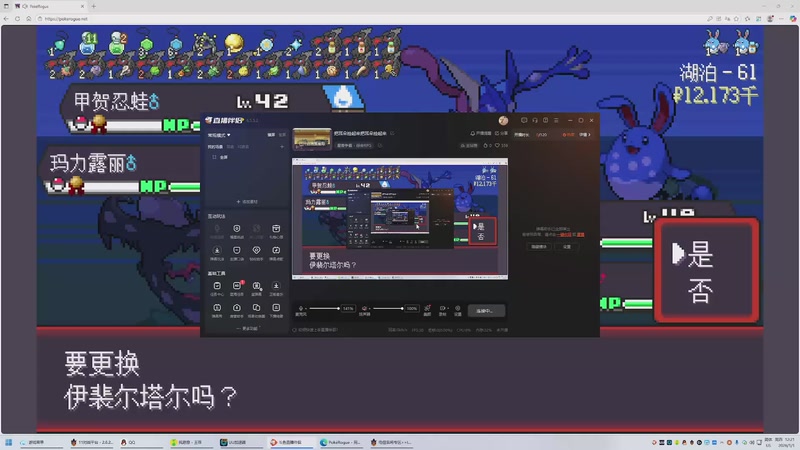
Task: Open the headset support icon in title bar
Action: 535,120
